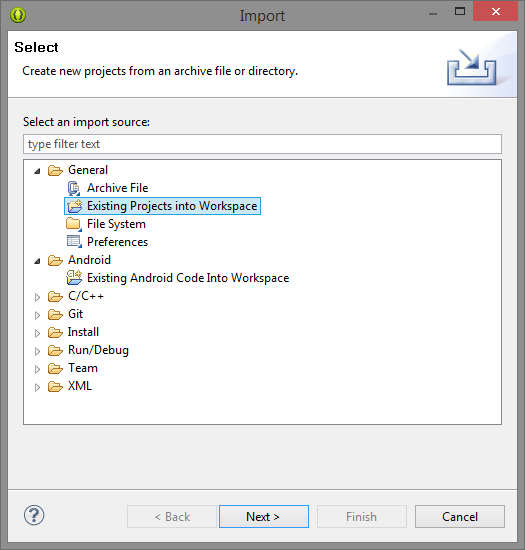Screen dimensions: 525x550
Task: Expand the XML category
Action: [x=37, y=387]
